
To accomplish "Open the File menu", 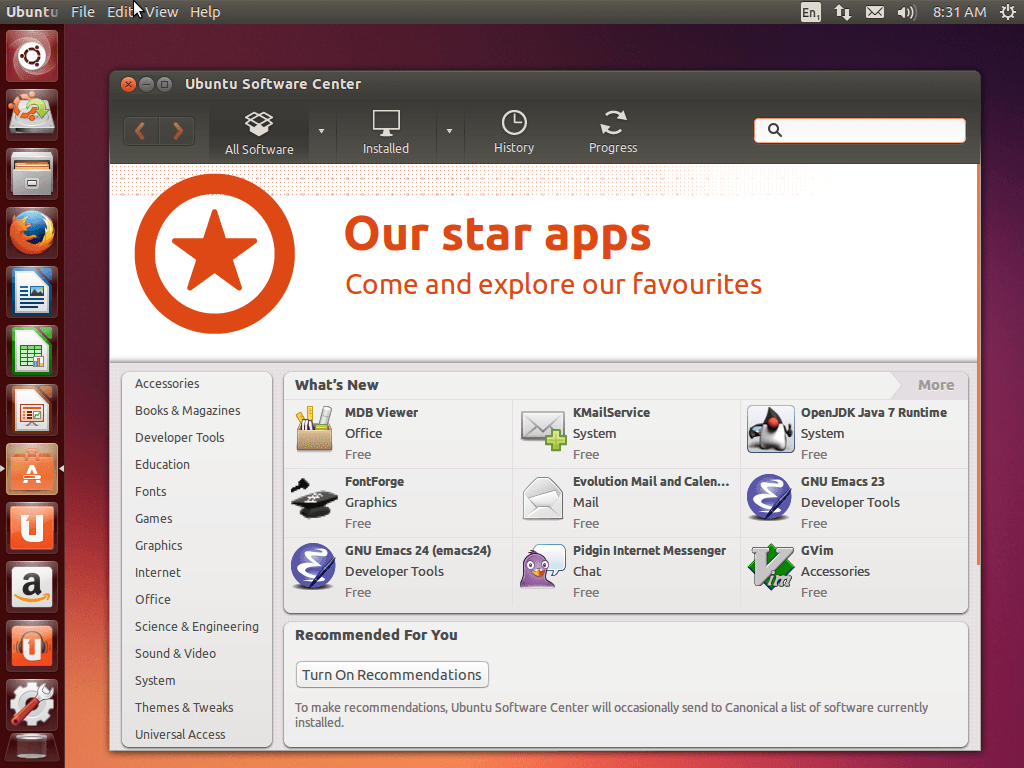I will [83, 12].
